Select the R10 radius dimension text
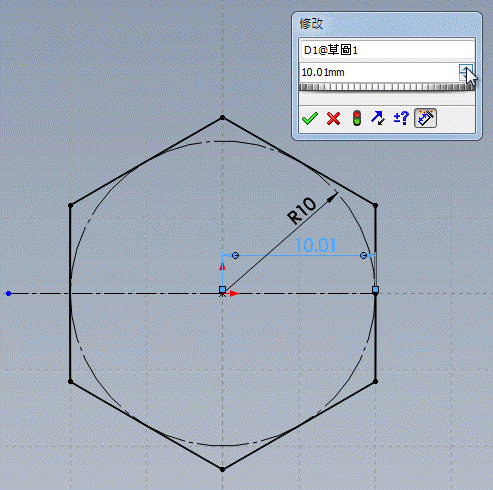493x490 pixels. click(301, 211)
